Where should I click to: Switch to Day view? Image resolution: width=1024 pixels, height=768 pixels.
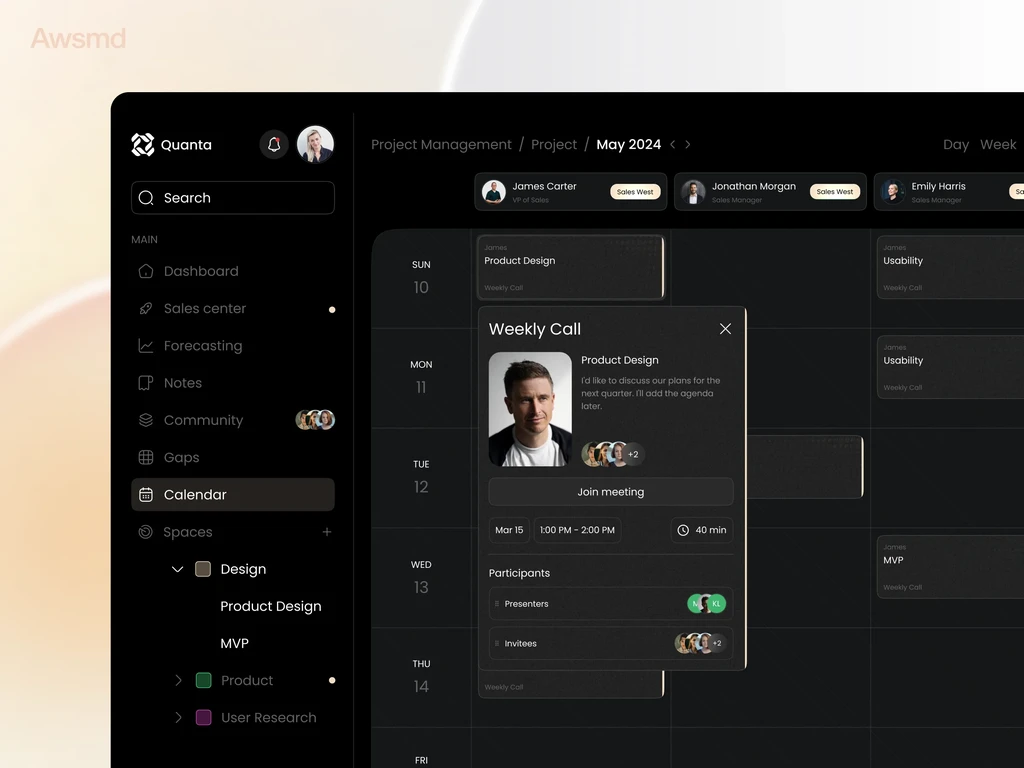click(x=955, y=144)
